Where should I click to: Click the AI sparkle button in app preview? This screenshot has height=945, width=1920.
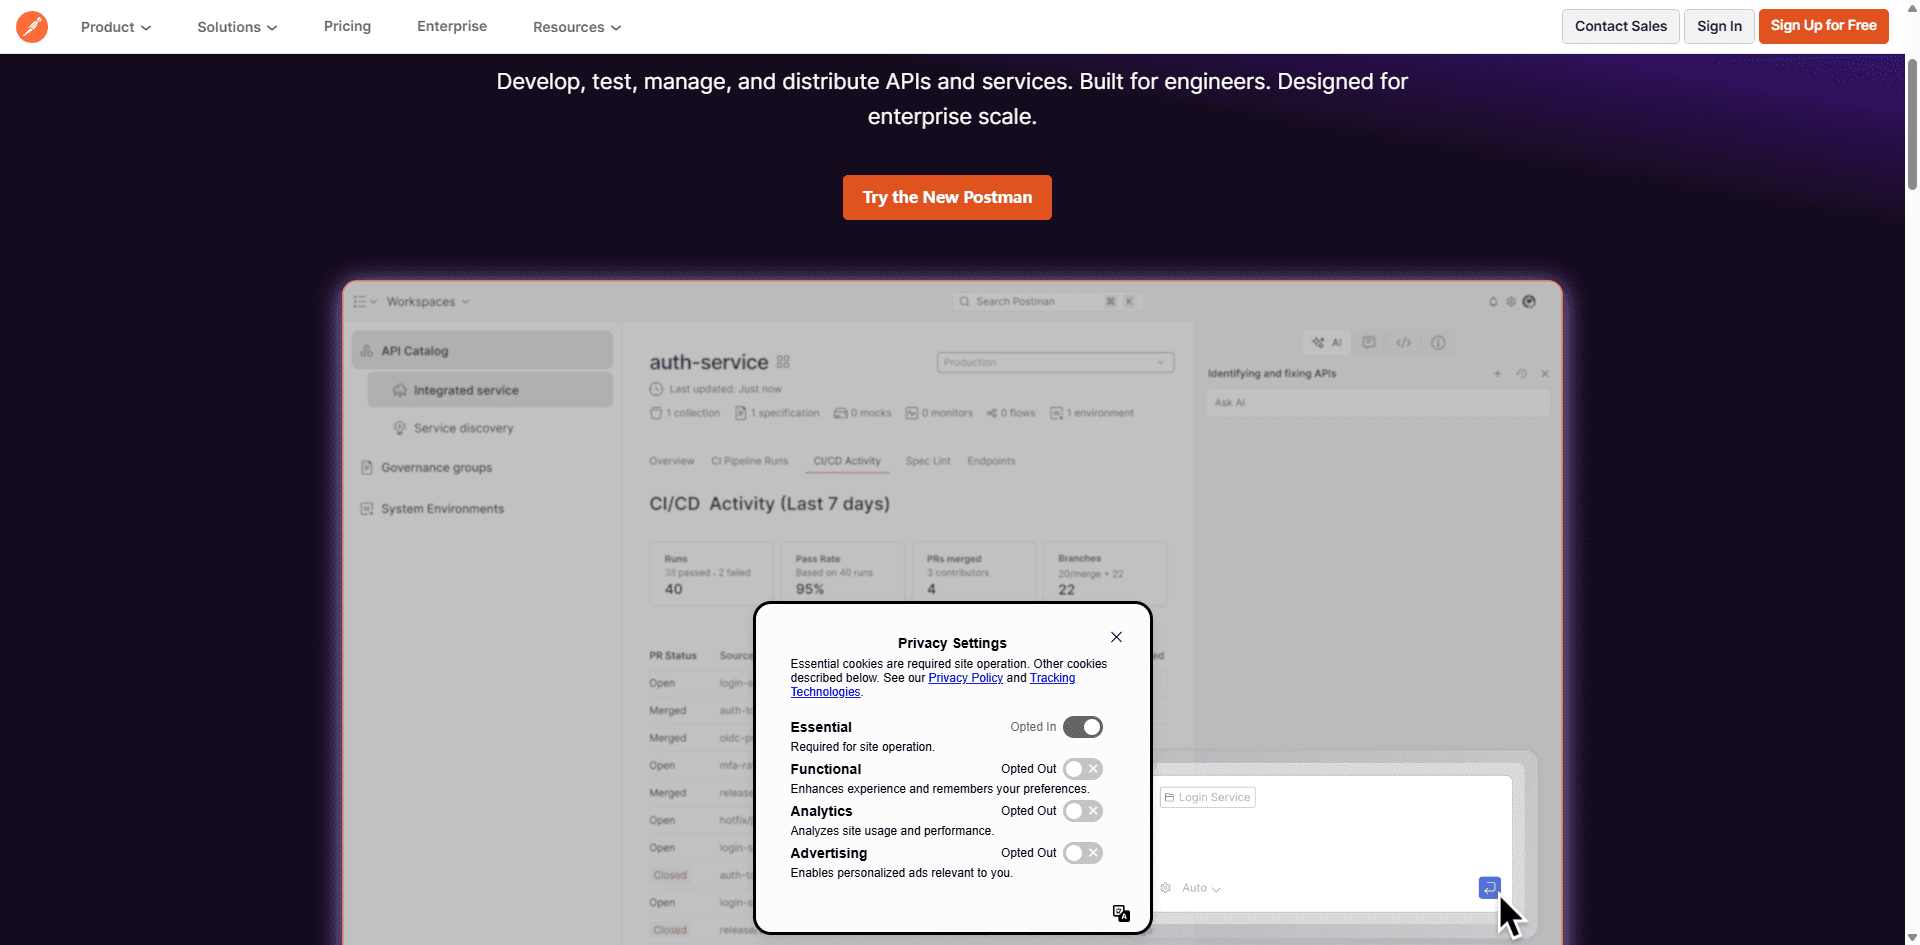pos(1327,343)
